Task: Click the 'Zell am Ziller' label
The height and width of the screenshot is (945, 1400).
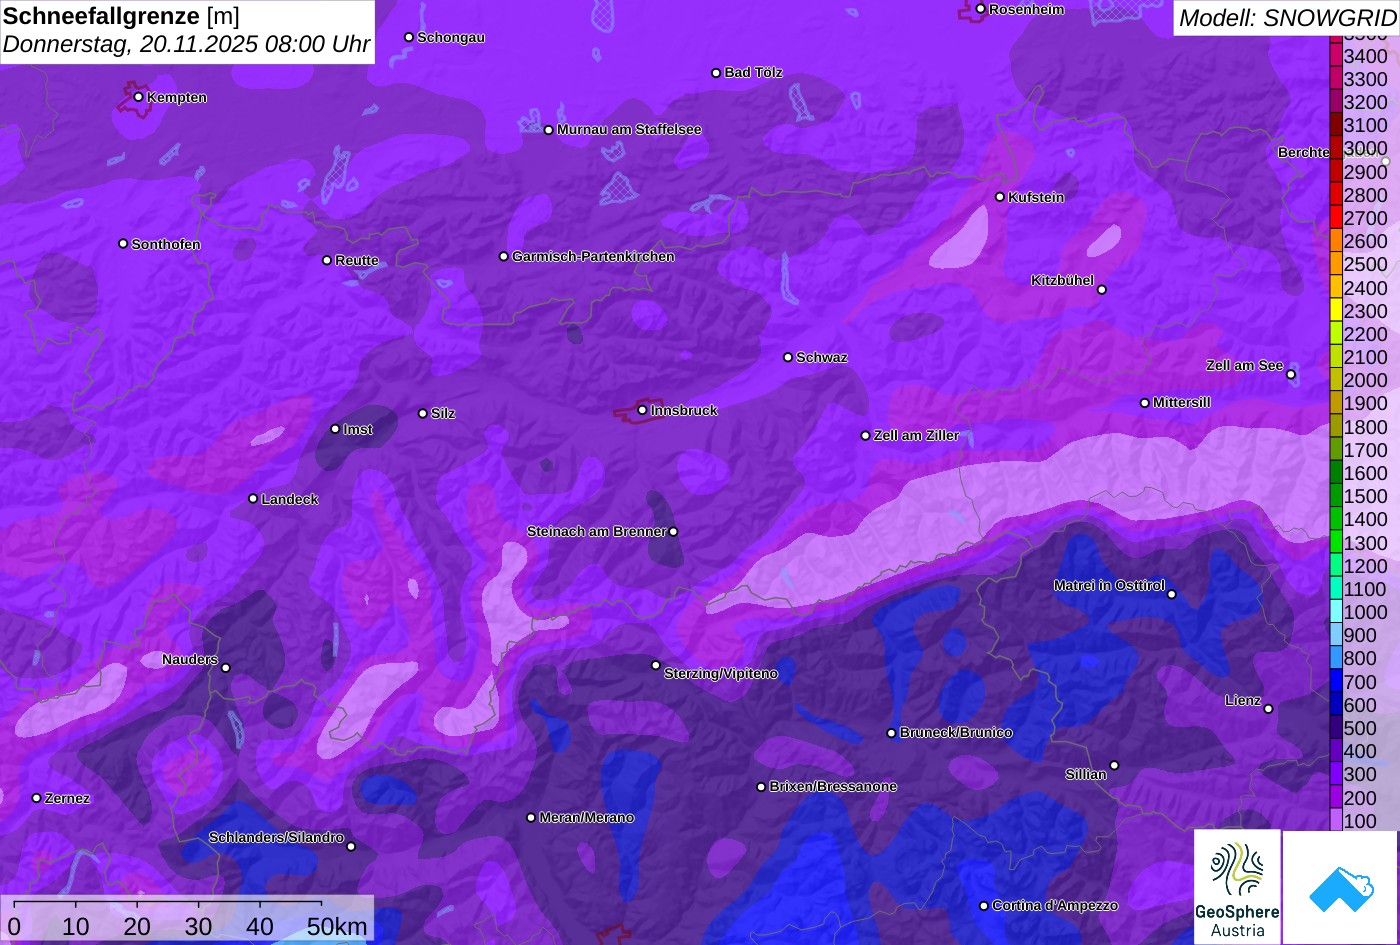Action: 917,436
